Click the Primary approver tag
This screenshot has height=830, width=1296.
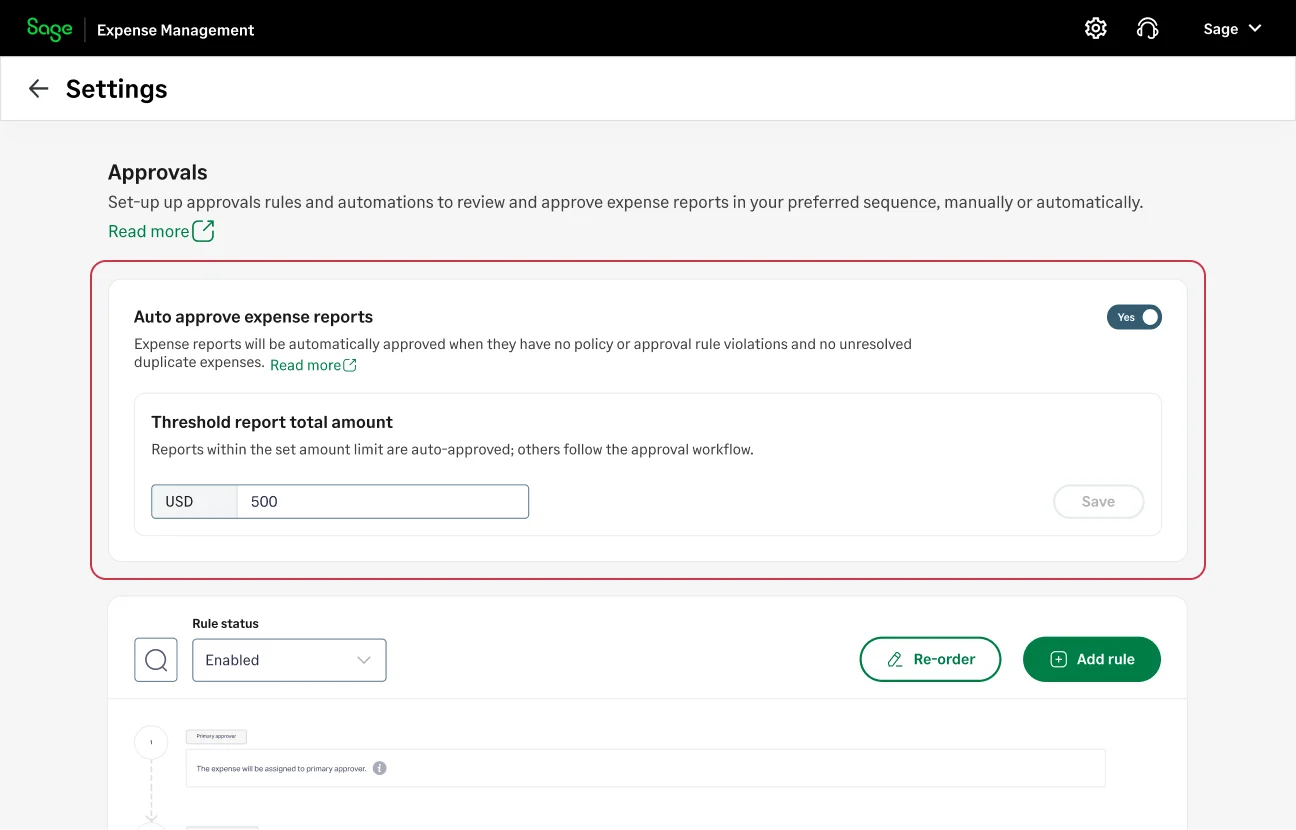click(x=216, y=736)
